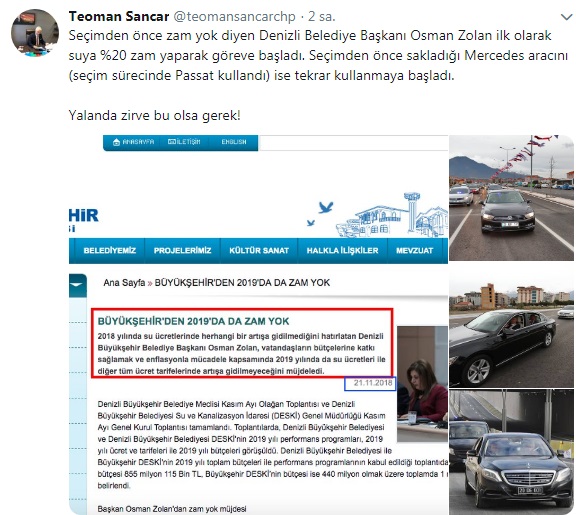Click the blue-boxed date 21.11.2018
Viewport: 576px width, 515px height.
pos(370,383)
